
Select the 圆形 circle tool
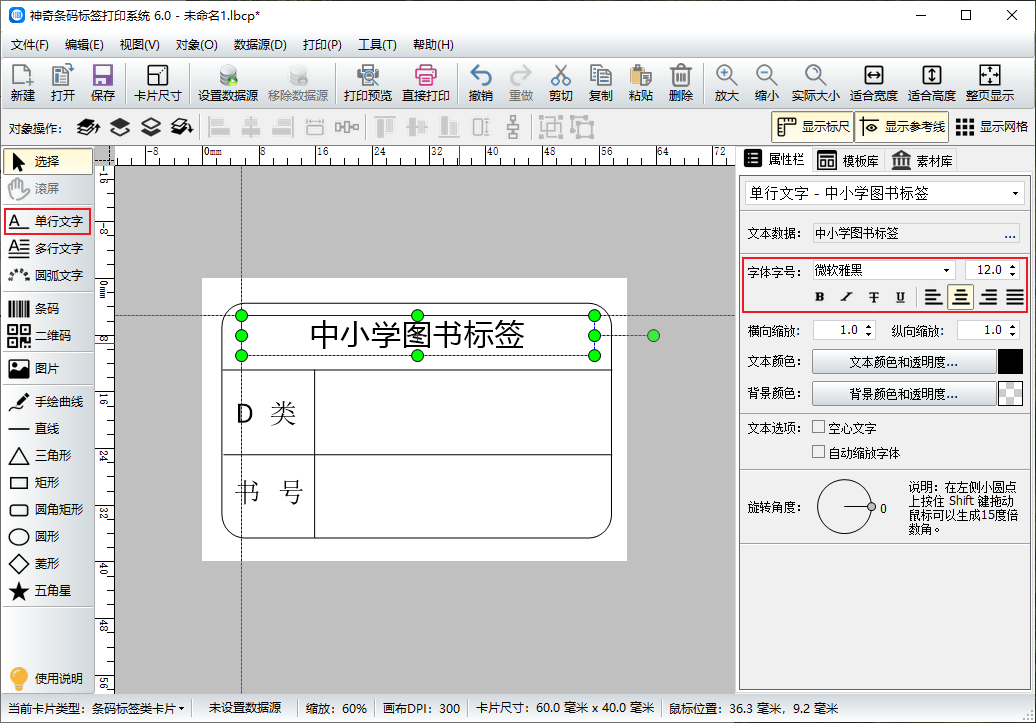pyautogui.click(x=48, y=537)
